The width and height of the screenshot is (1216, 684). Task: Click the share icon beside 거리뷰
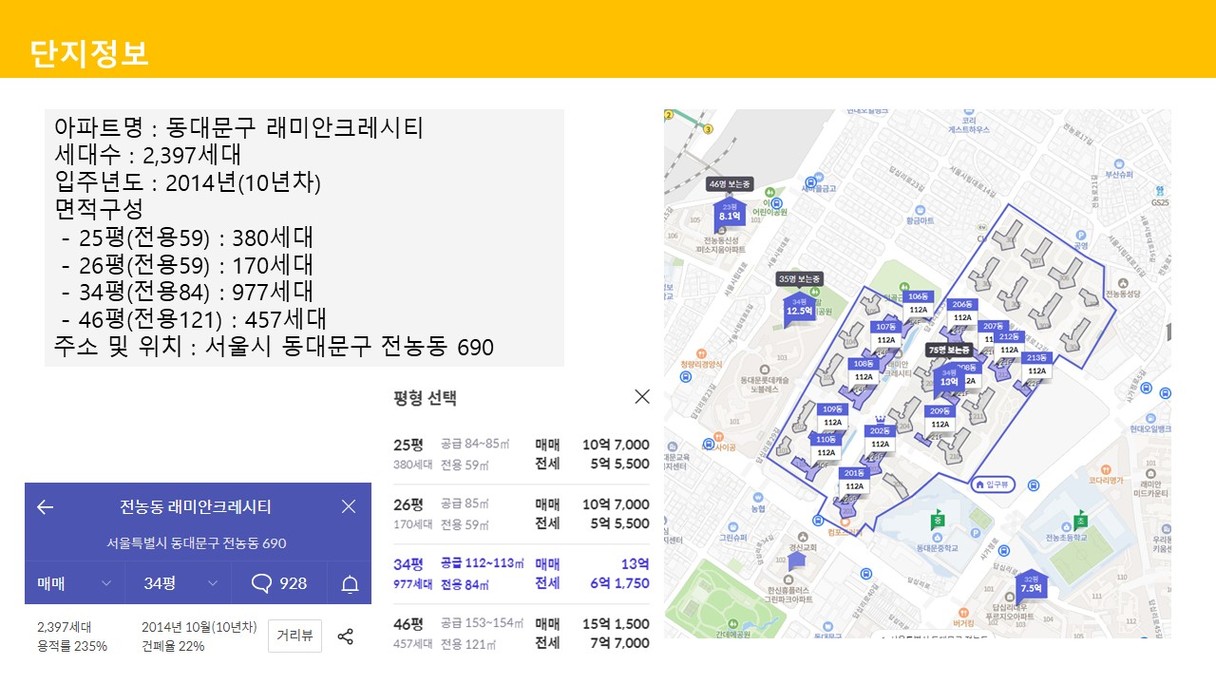pos(345,636)
